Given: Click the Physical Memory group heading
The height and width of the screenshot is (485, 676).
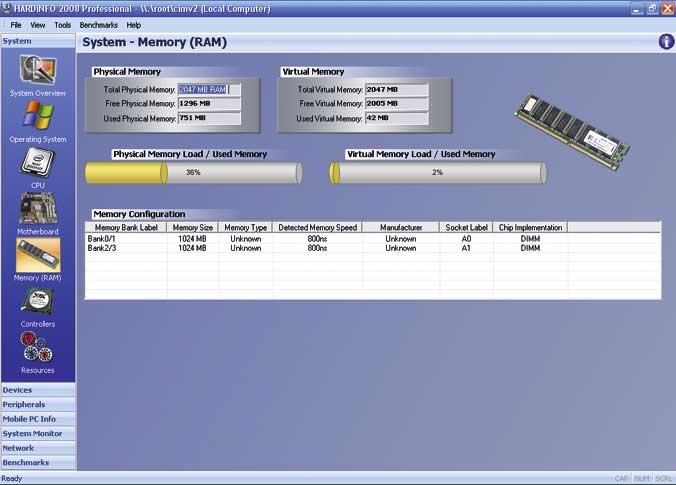Looking at the screenshot, I should [127, 72].
